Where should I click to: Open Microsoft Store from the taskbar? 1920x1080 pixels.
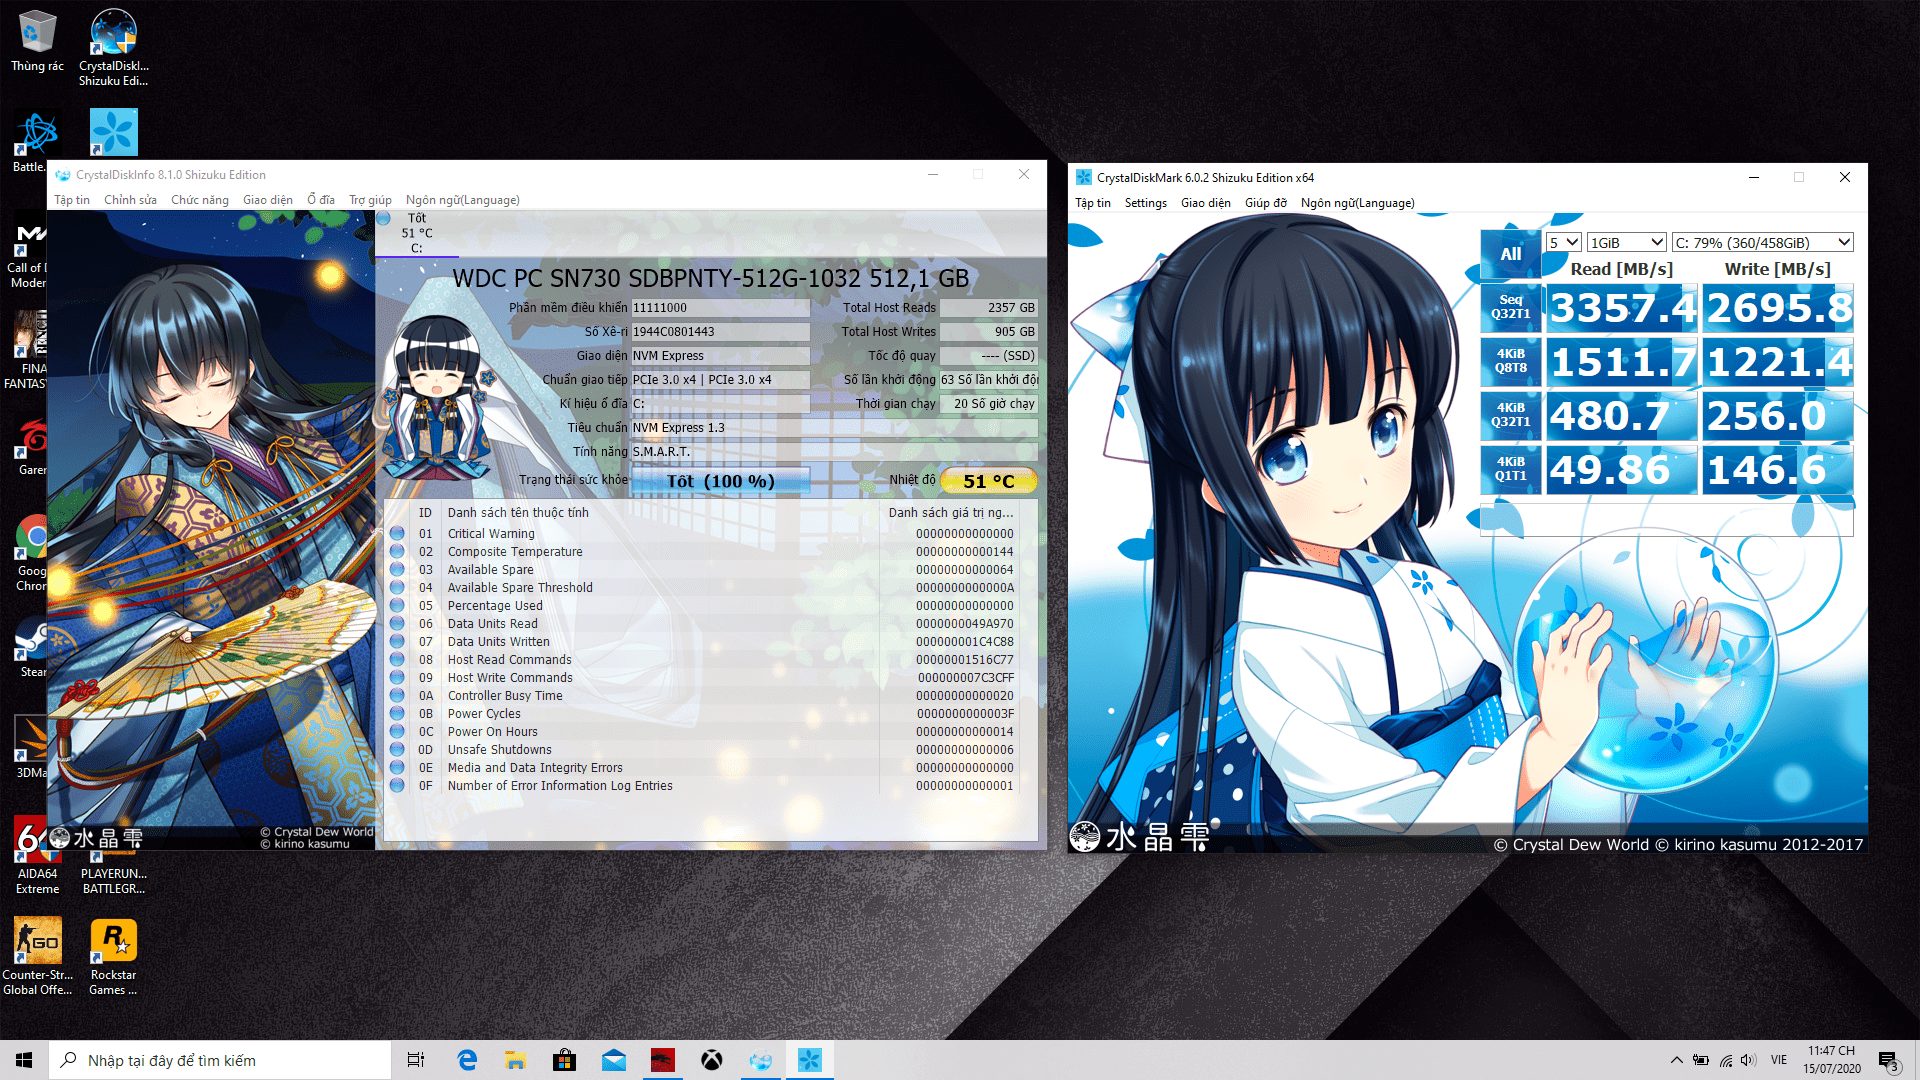[x=565, y=1060]
